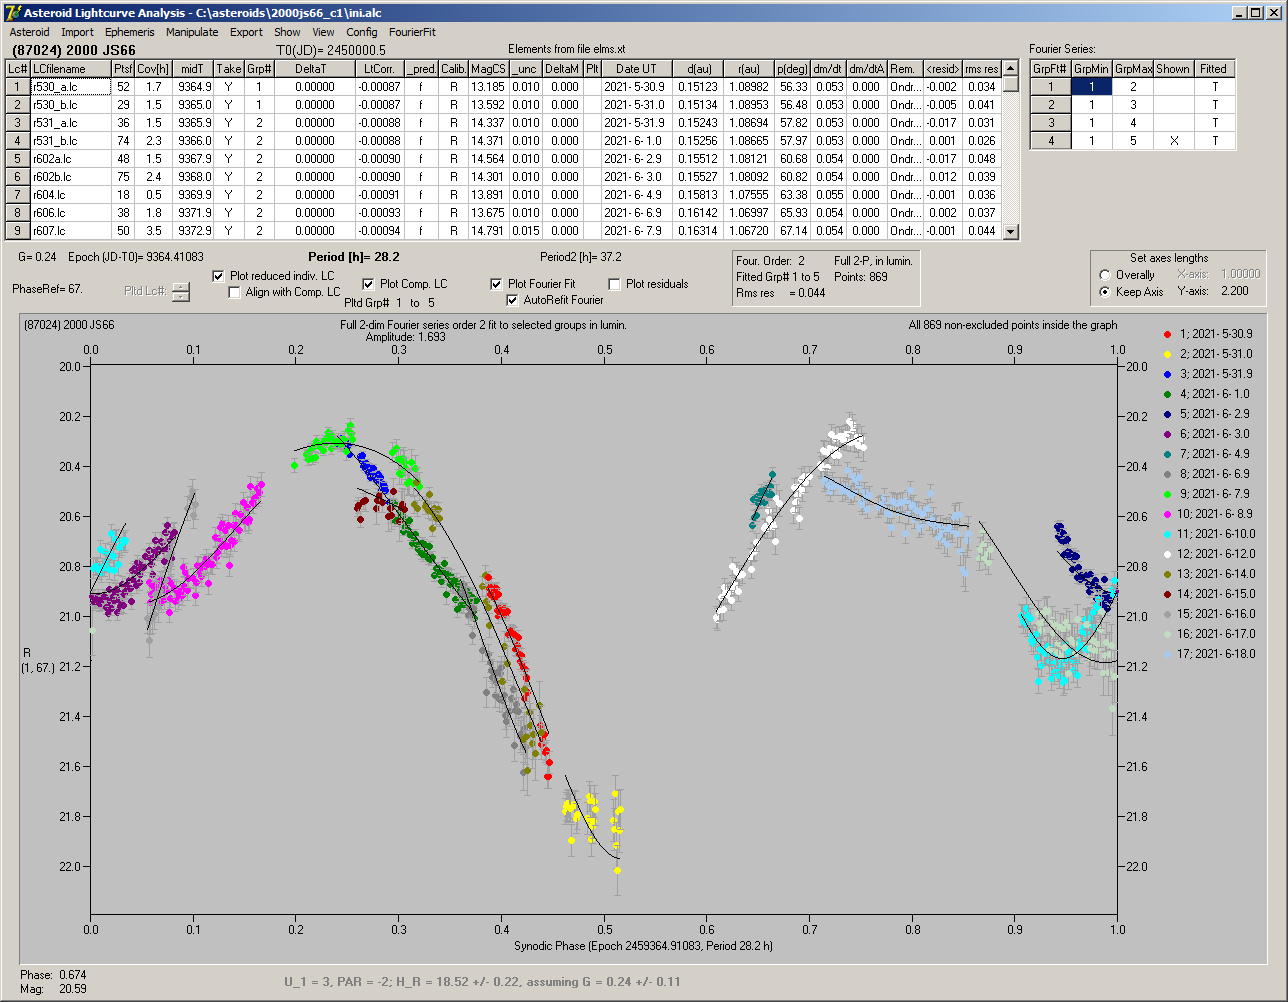Click filename cell r607.lc

point(70,231)
